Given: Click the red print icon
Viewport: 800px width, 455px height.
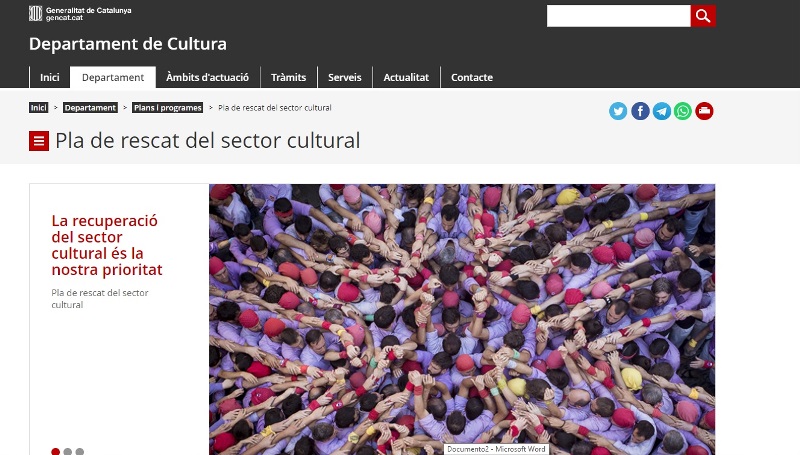Looking at the screenshot, I should tap(704, 111).
